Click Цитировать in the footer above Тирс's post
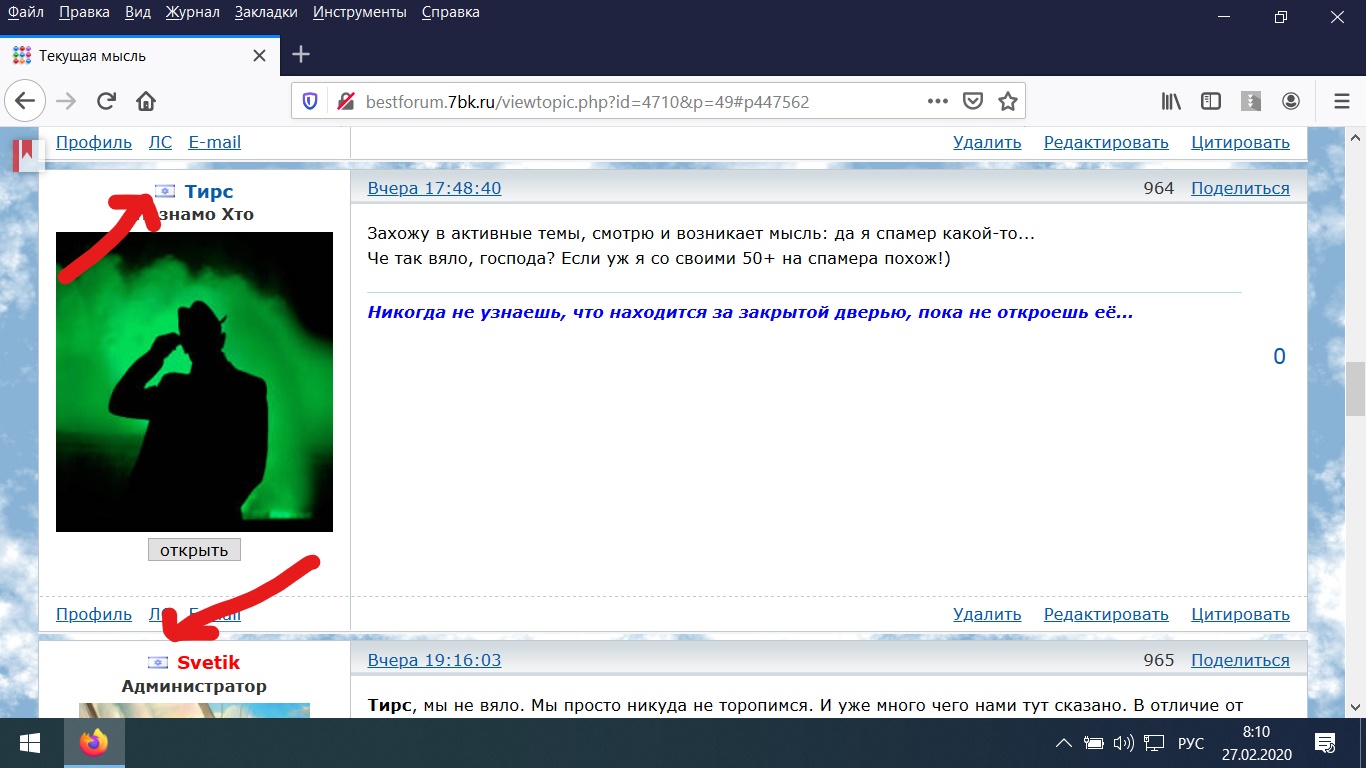This screenshot has width=1366, height=768. click(x=1240, y=142)
